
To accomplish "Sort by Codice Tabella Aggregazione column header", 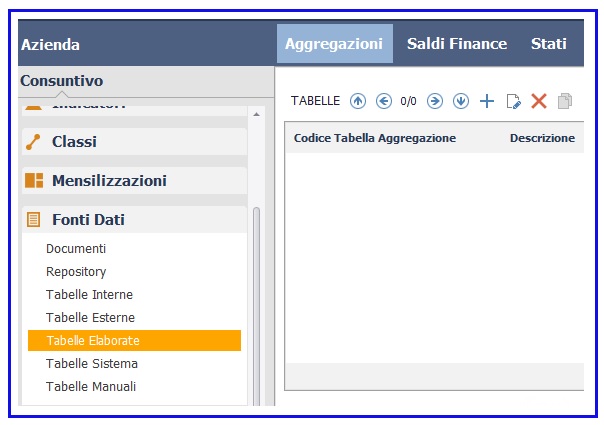I will (x=375, y=138).
